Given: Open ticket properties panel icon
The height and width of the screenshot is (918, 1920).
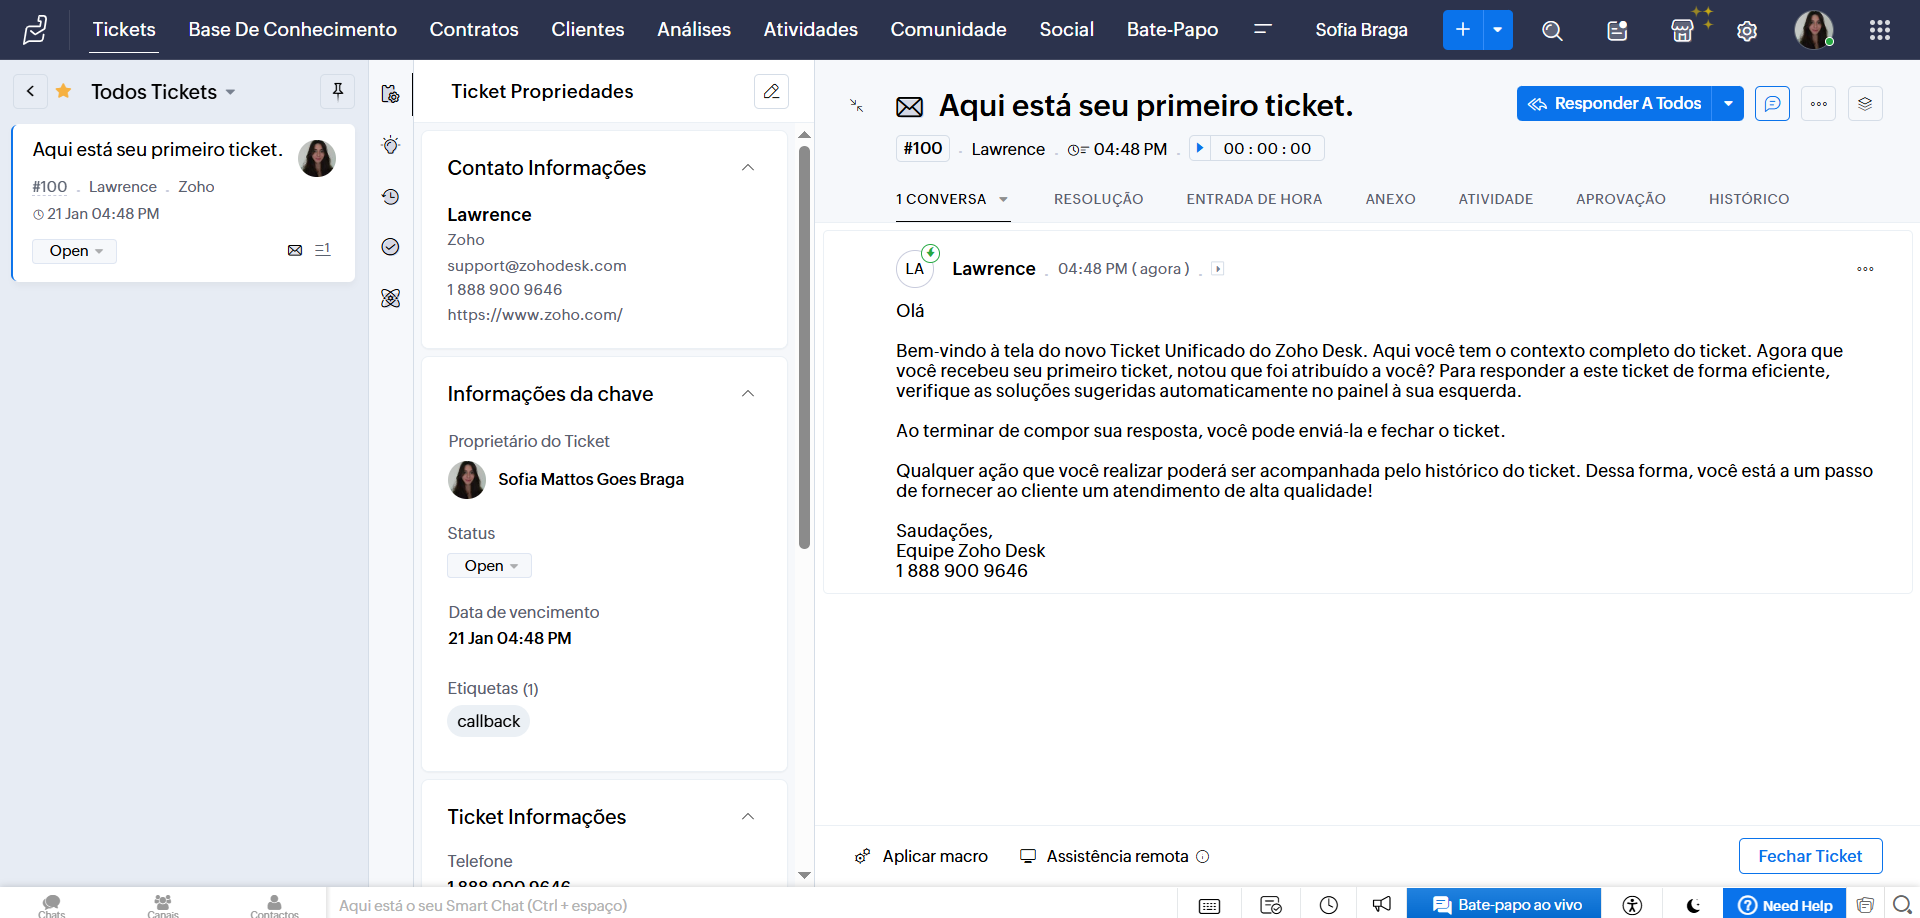Looking at the screenshot, I should coord(390,93).
